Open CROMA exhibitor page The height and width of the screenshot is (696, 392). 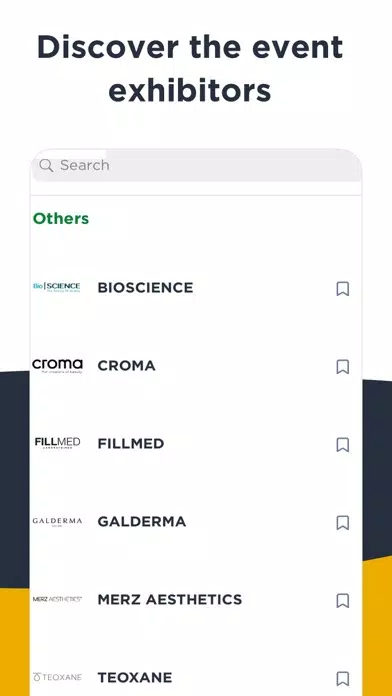pos(127,366)
